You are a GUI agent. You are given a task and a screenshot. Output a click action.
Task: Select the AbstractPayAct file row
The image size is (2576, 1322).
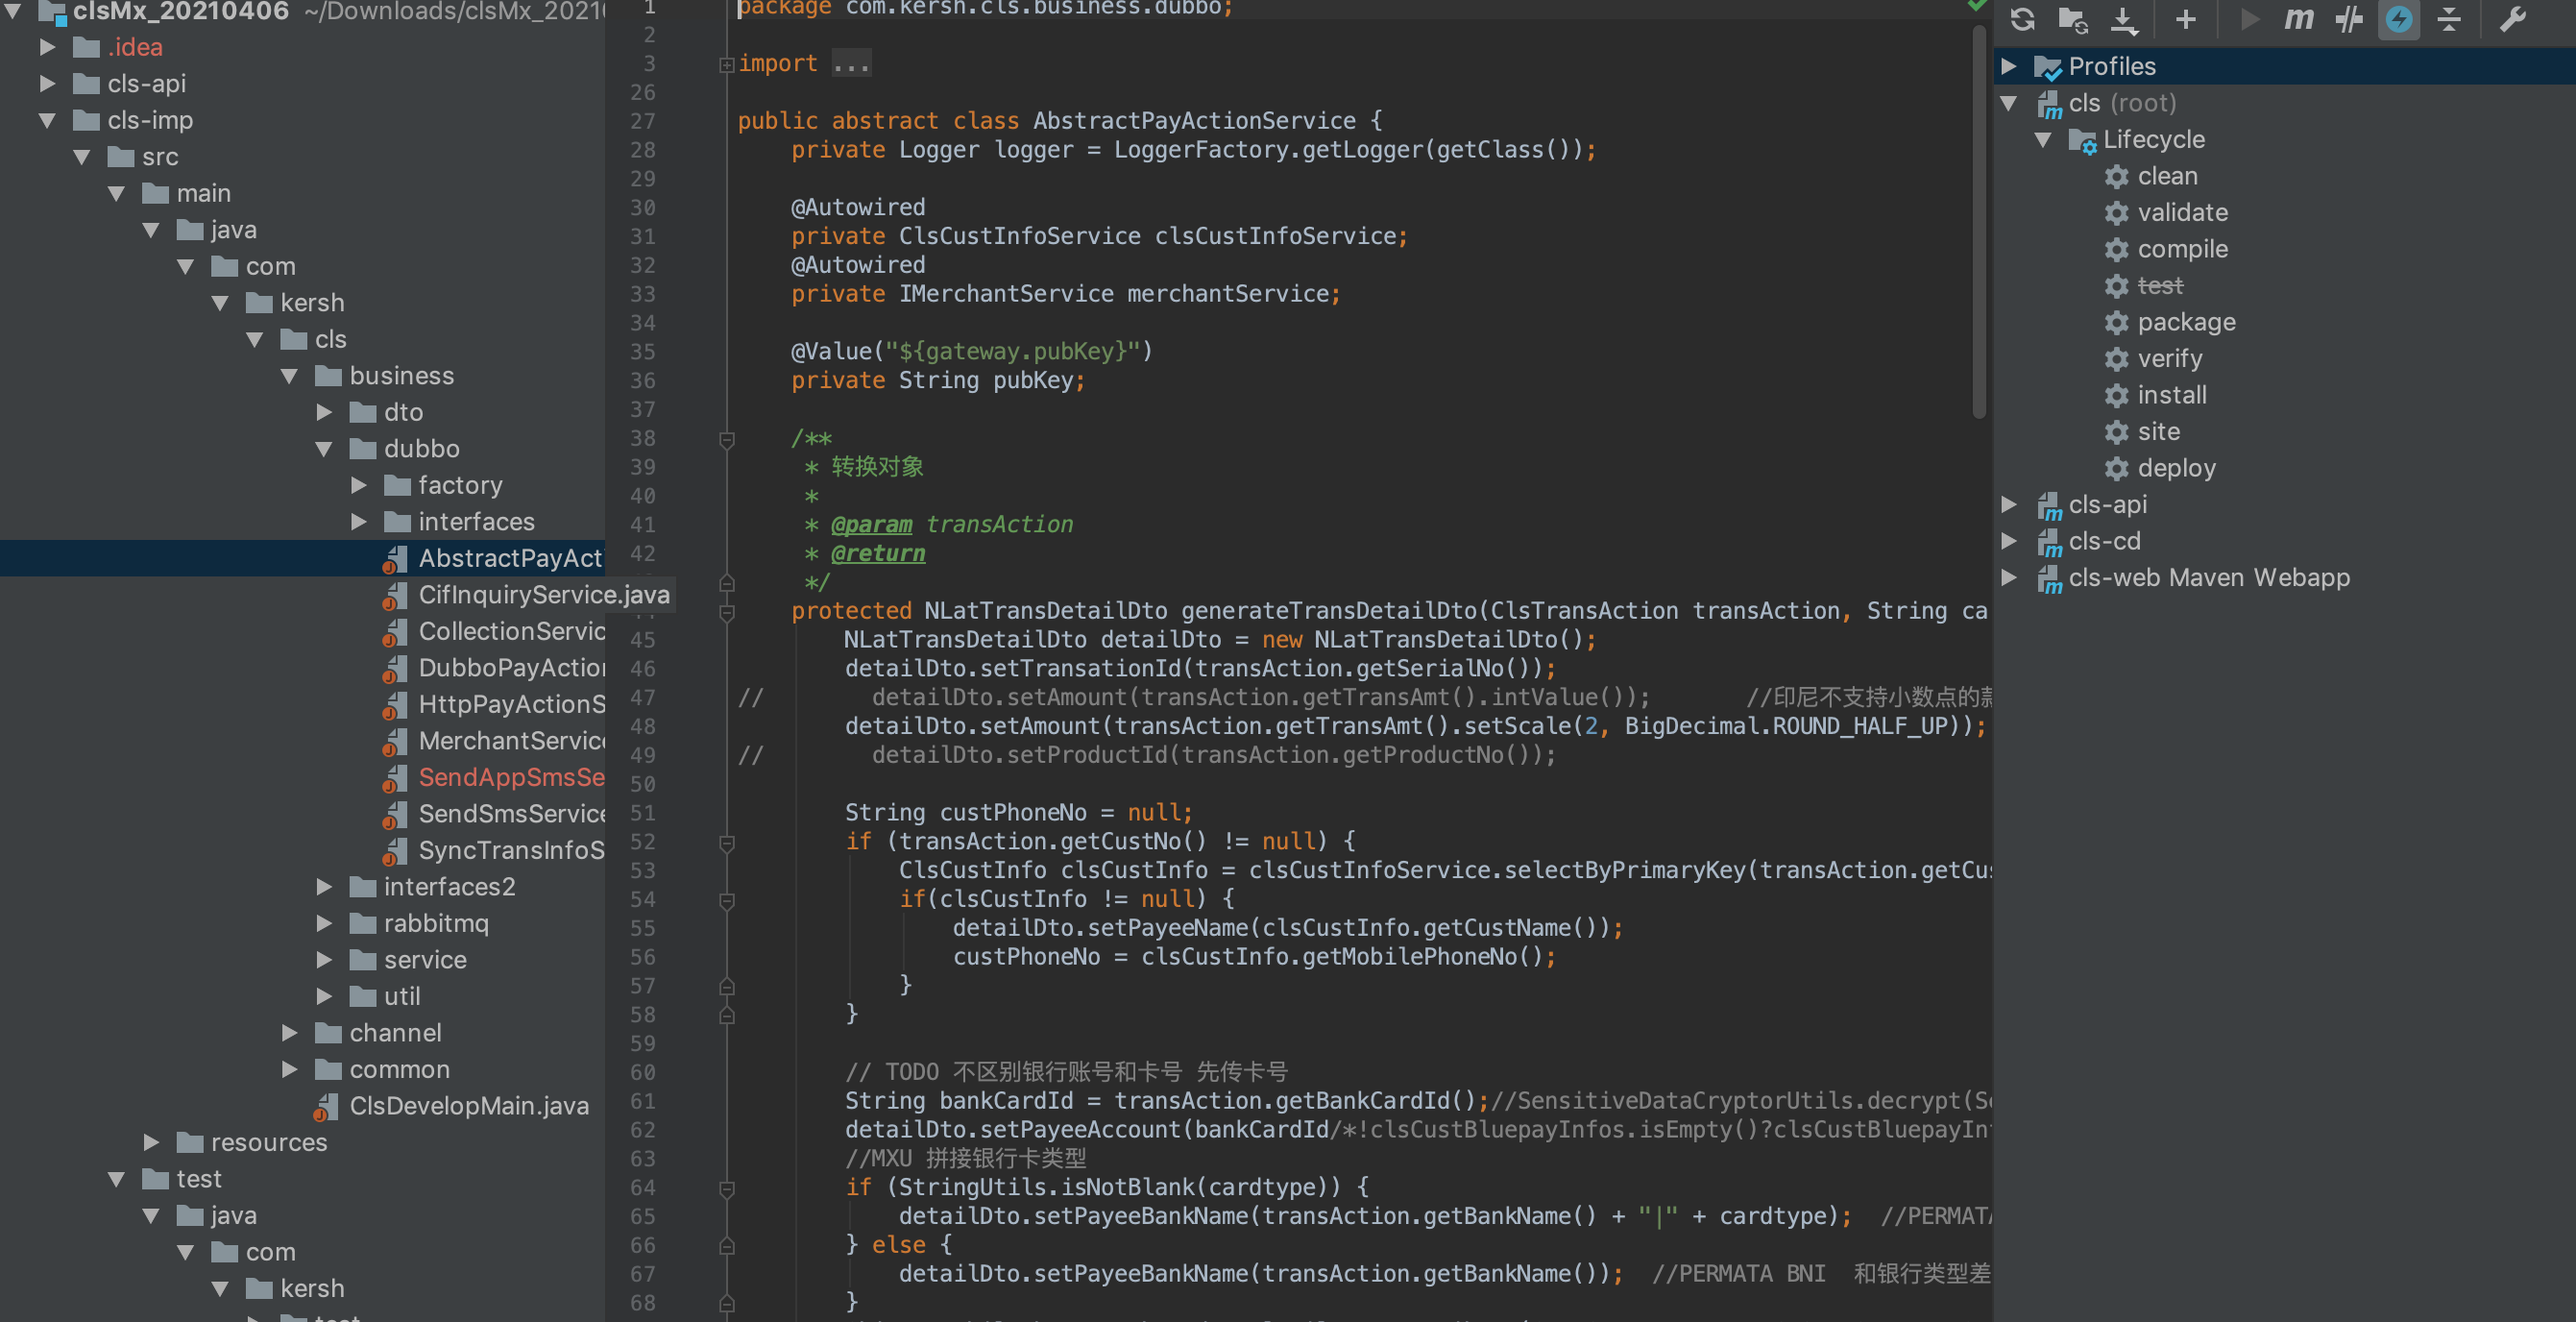point(302,559)
